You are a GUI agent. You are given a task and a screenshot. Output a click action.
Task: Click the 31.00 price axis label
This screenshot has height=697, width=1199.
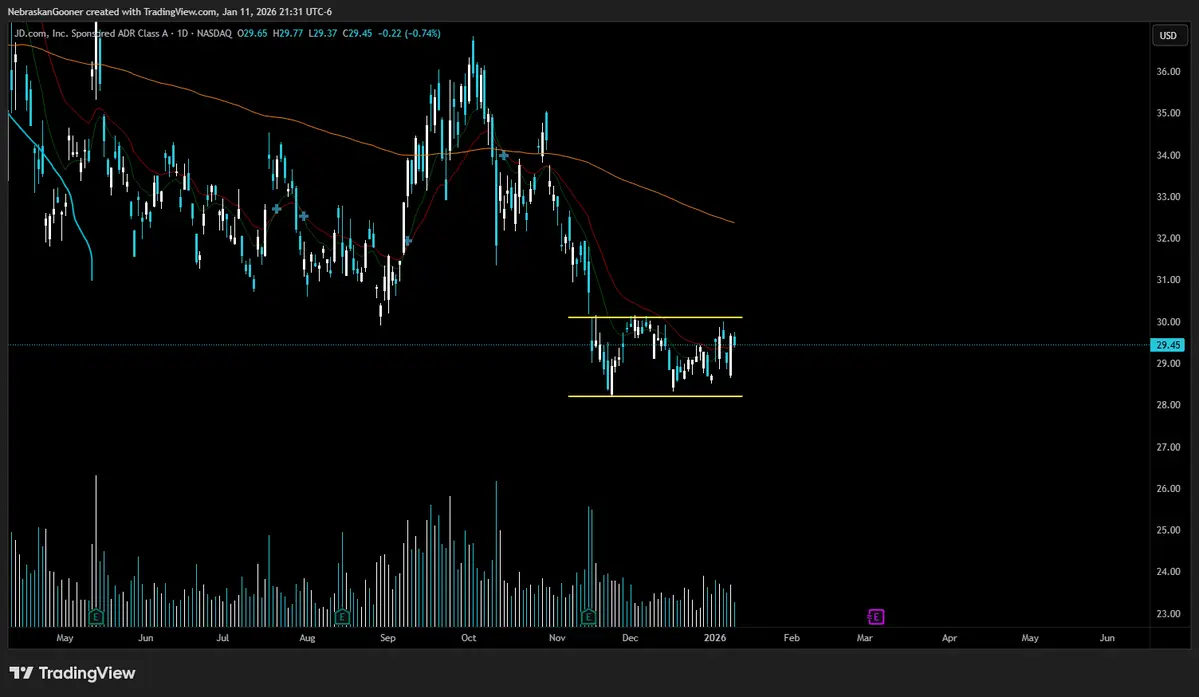[1168, 280]
